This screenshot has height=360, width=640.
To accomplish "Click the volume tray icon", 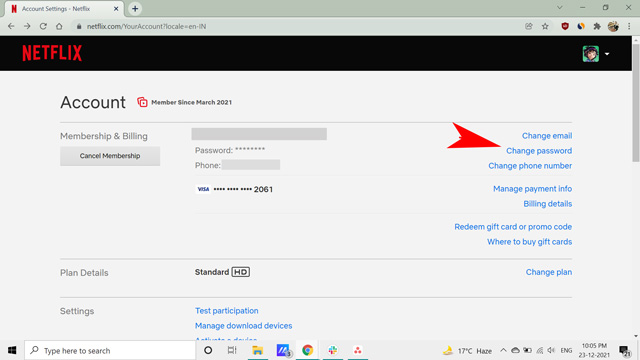I will tap(551, 350).
